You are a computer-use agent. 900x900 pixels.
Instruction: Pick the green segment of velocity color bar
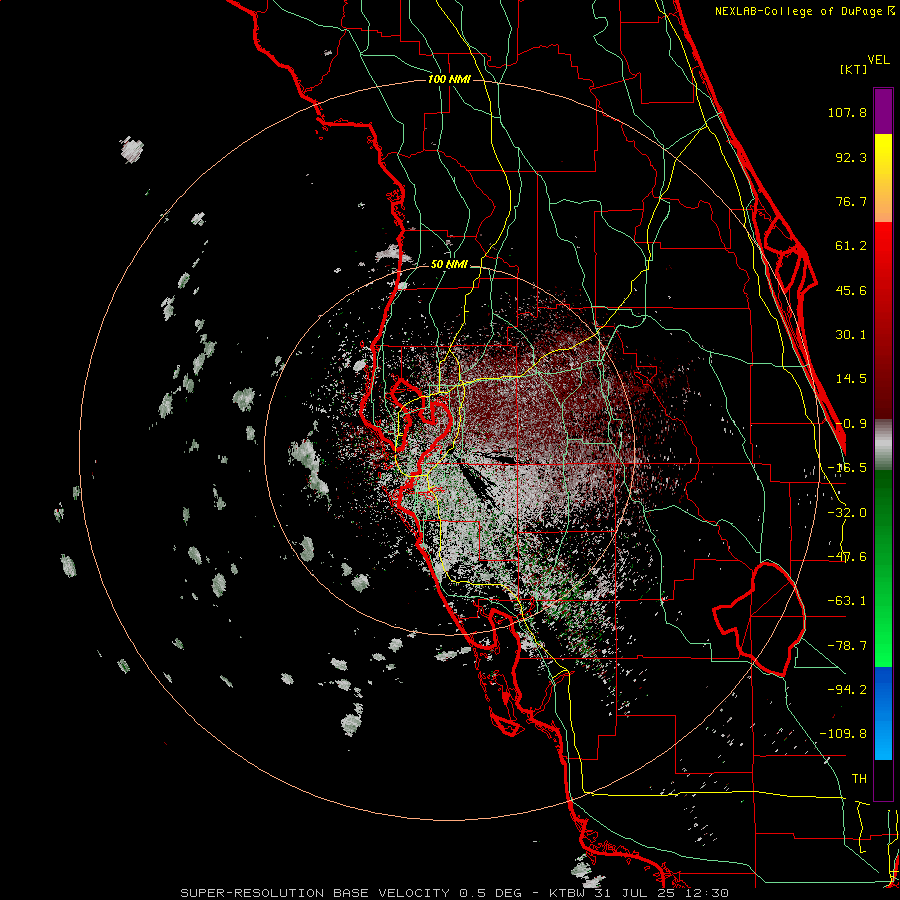coord(883,568)
